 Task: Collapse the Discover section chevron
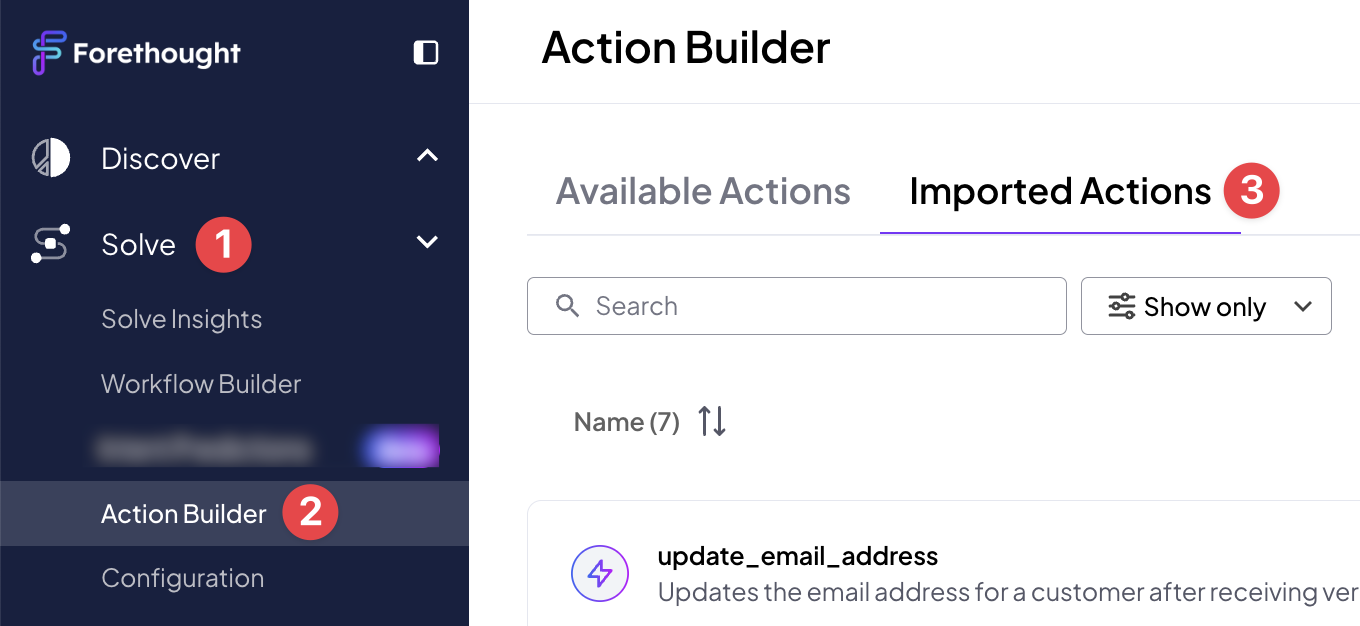click(x=427, y=156)
